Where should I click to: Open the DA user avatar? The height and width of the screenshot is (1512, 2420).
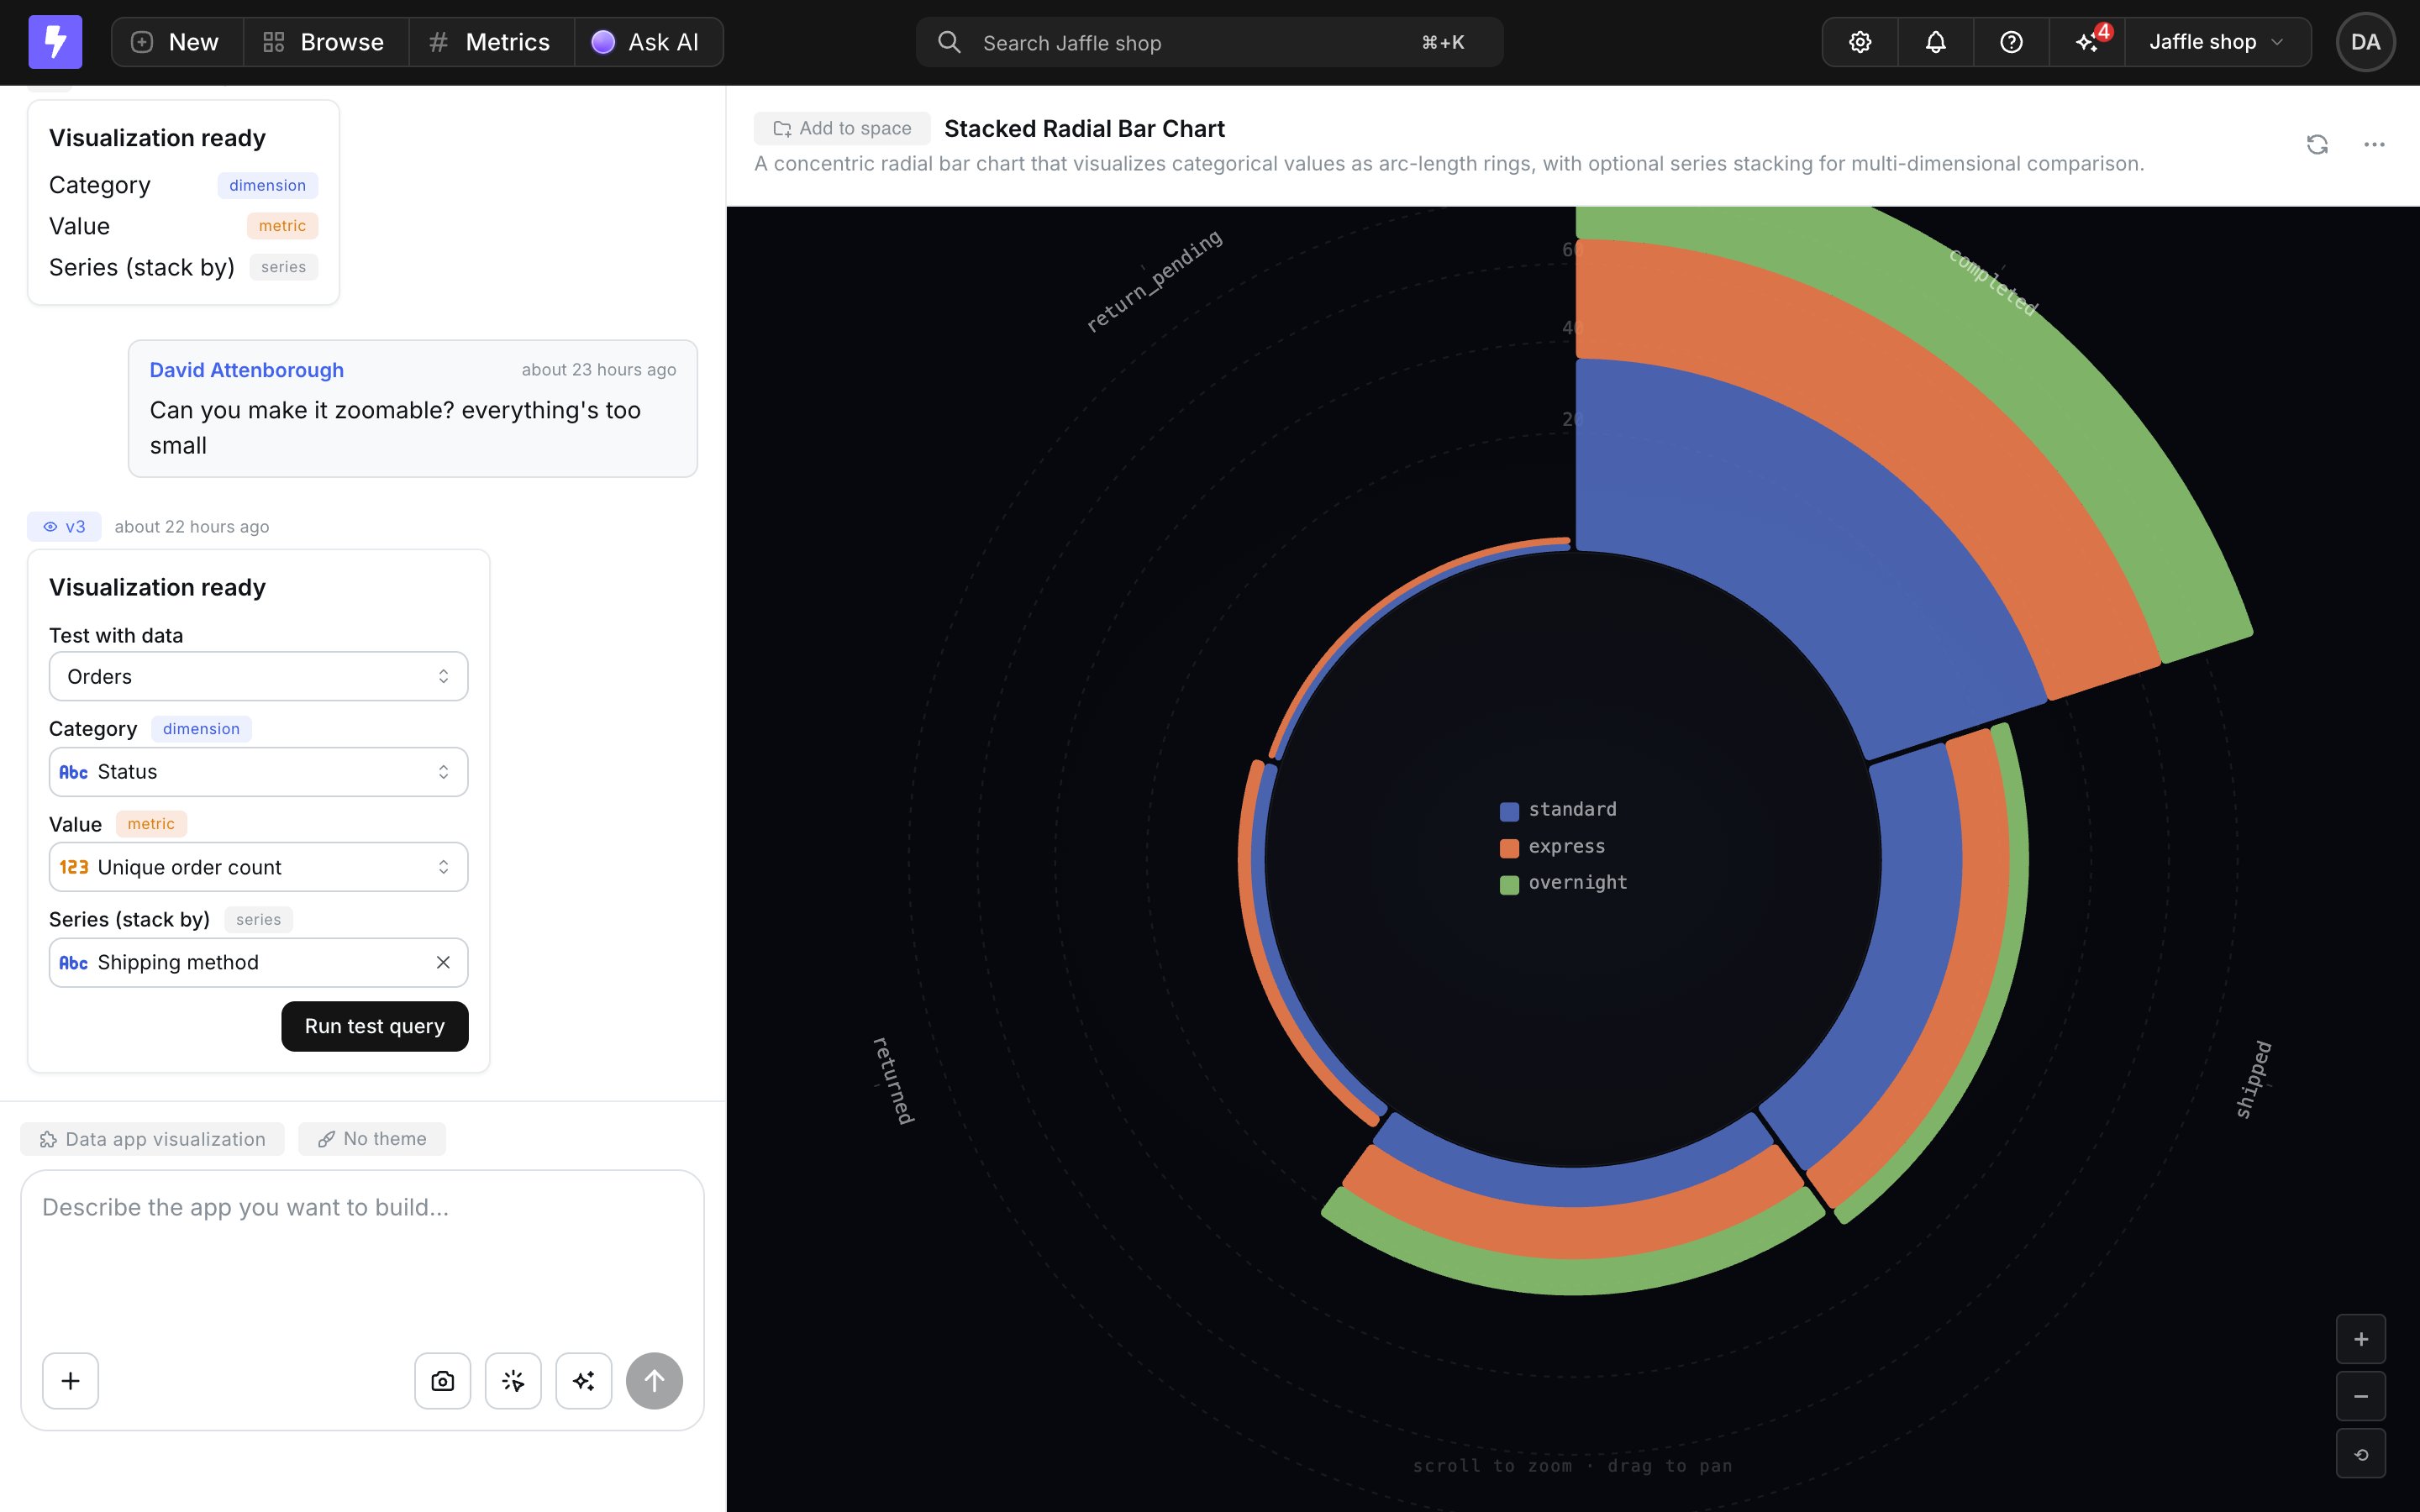click(2365, 42)
